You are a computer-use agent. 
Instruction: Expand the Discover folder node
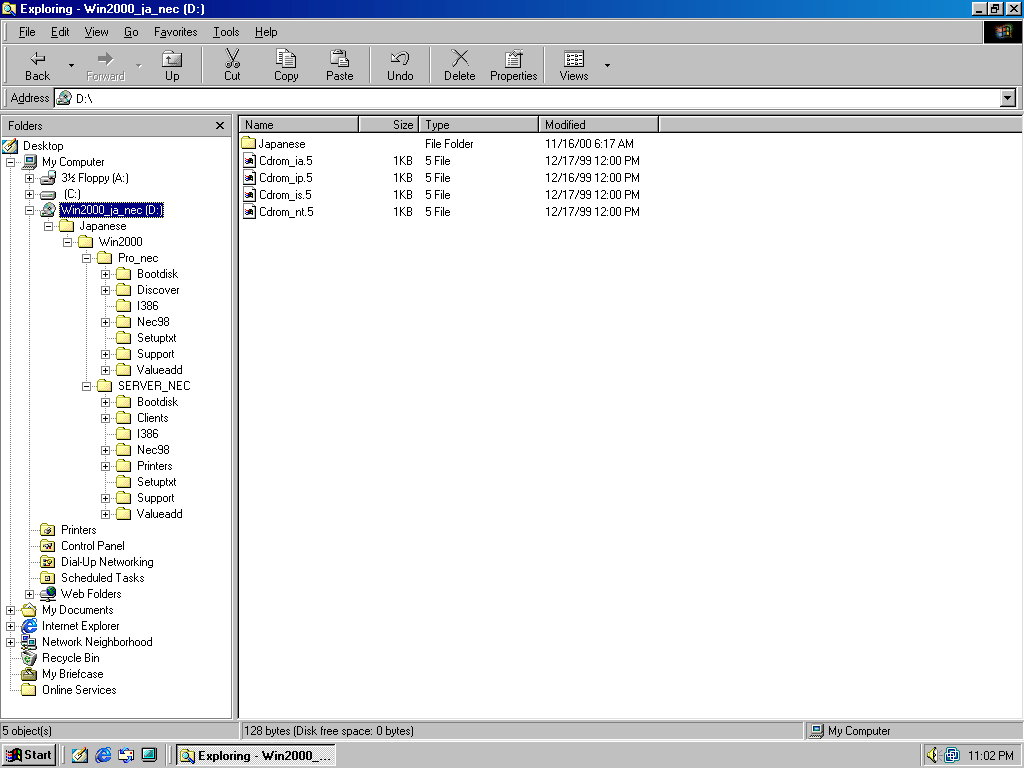[x=105, y=290]
